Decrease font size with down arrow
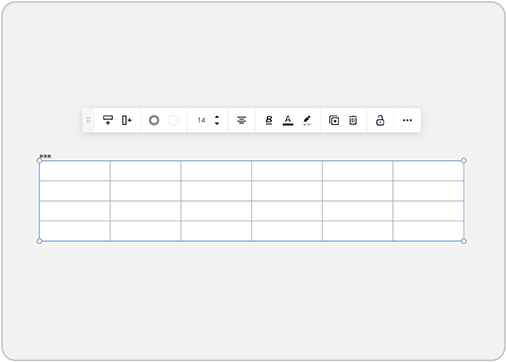 point(217,123)
